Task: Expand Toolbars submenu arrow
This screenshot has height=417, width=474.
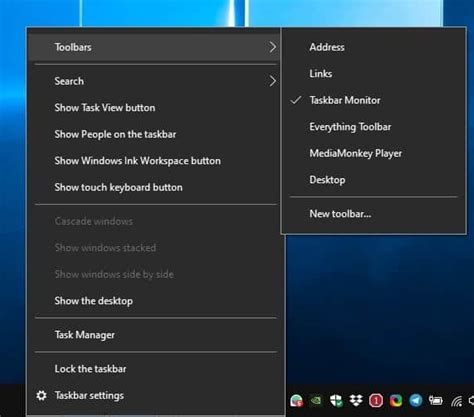Action: tap(272, 47)
